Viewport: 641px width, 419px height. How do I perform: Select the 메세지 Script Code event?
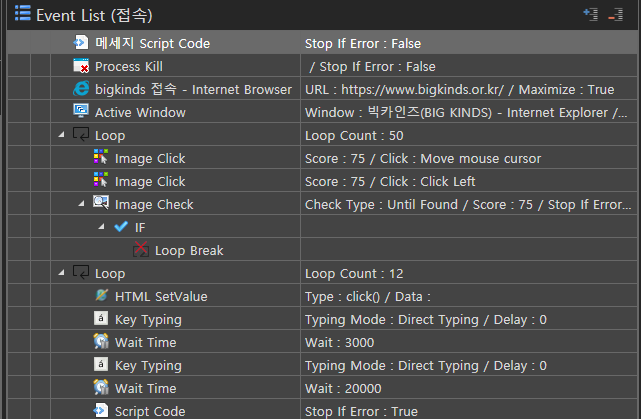[x=152, y=43]
